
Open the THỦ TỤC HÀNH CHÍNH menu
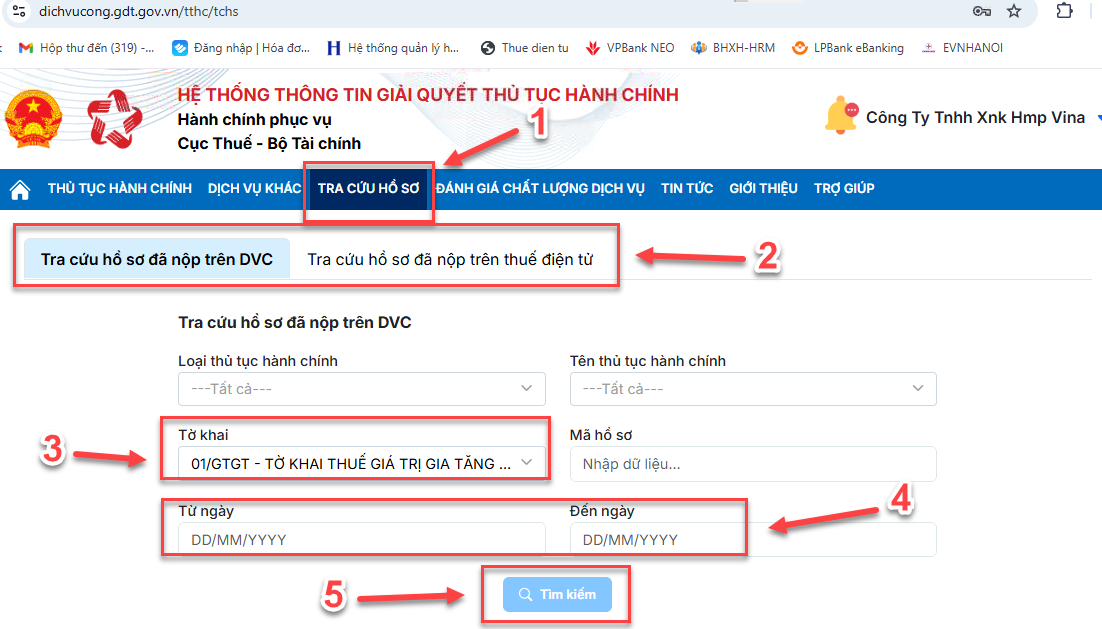(x=119, y=189)
